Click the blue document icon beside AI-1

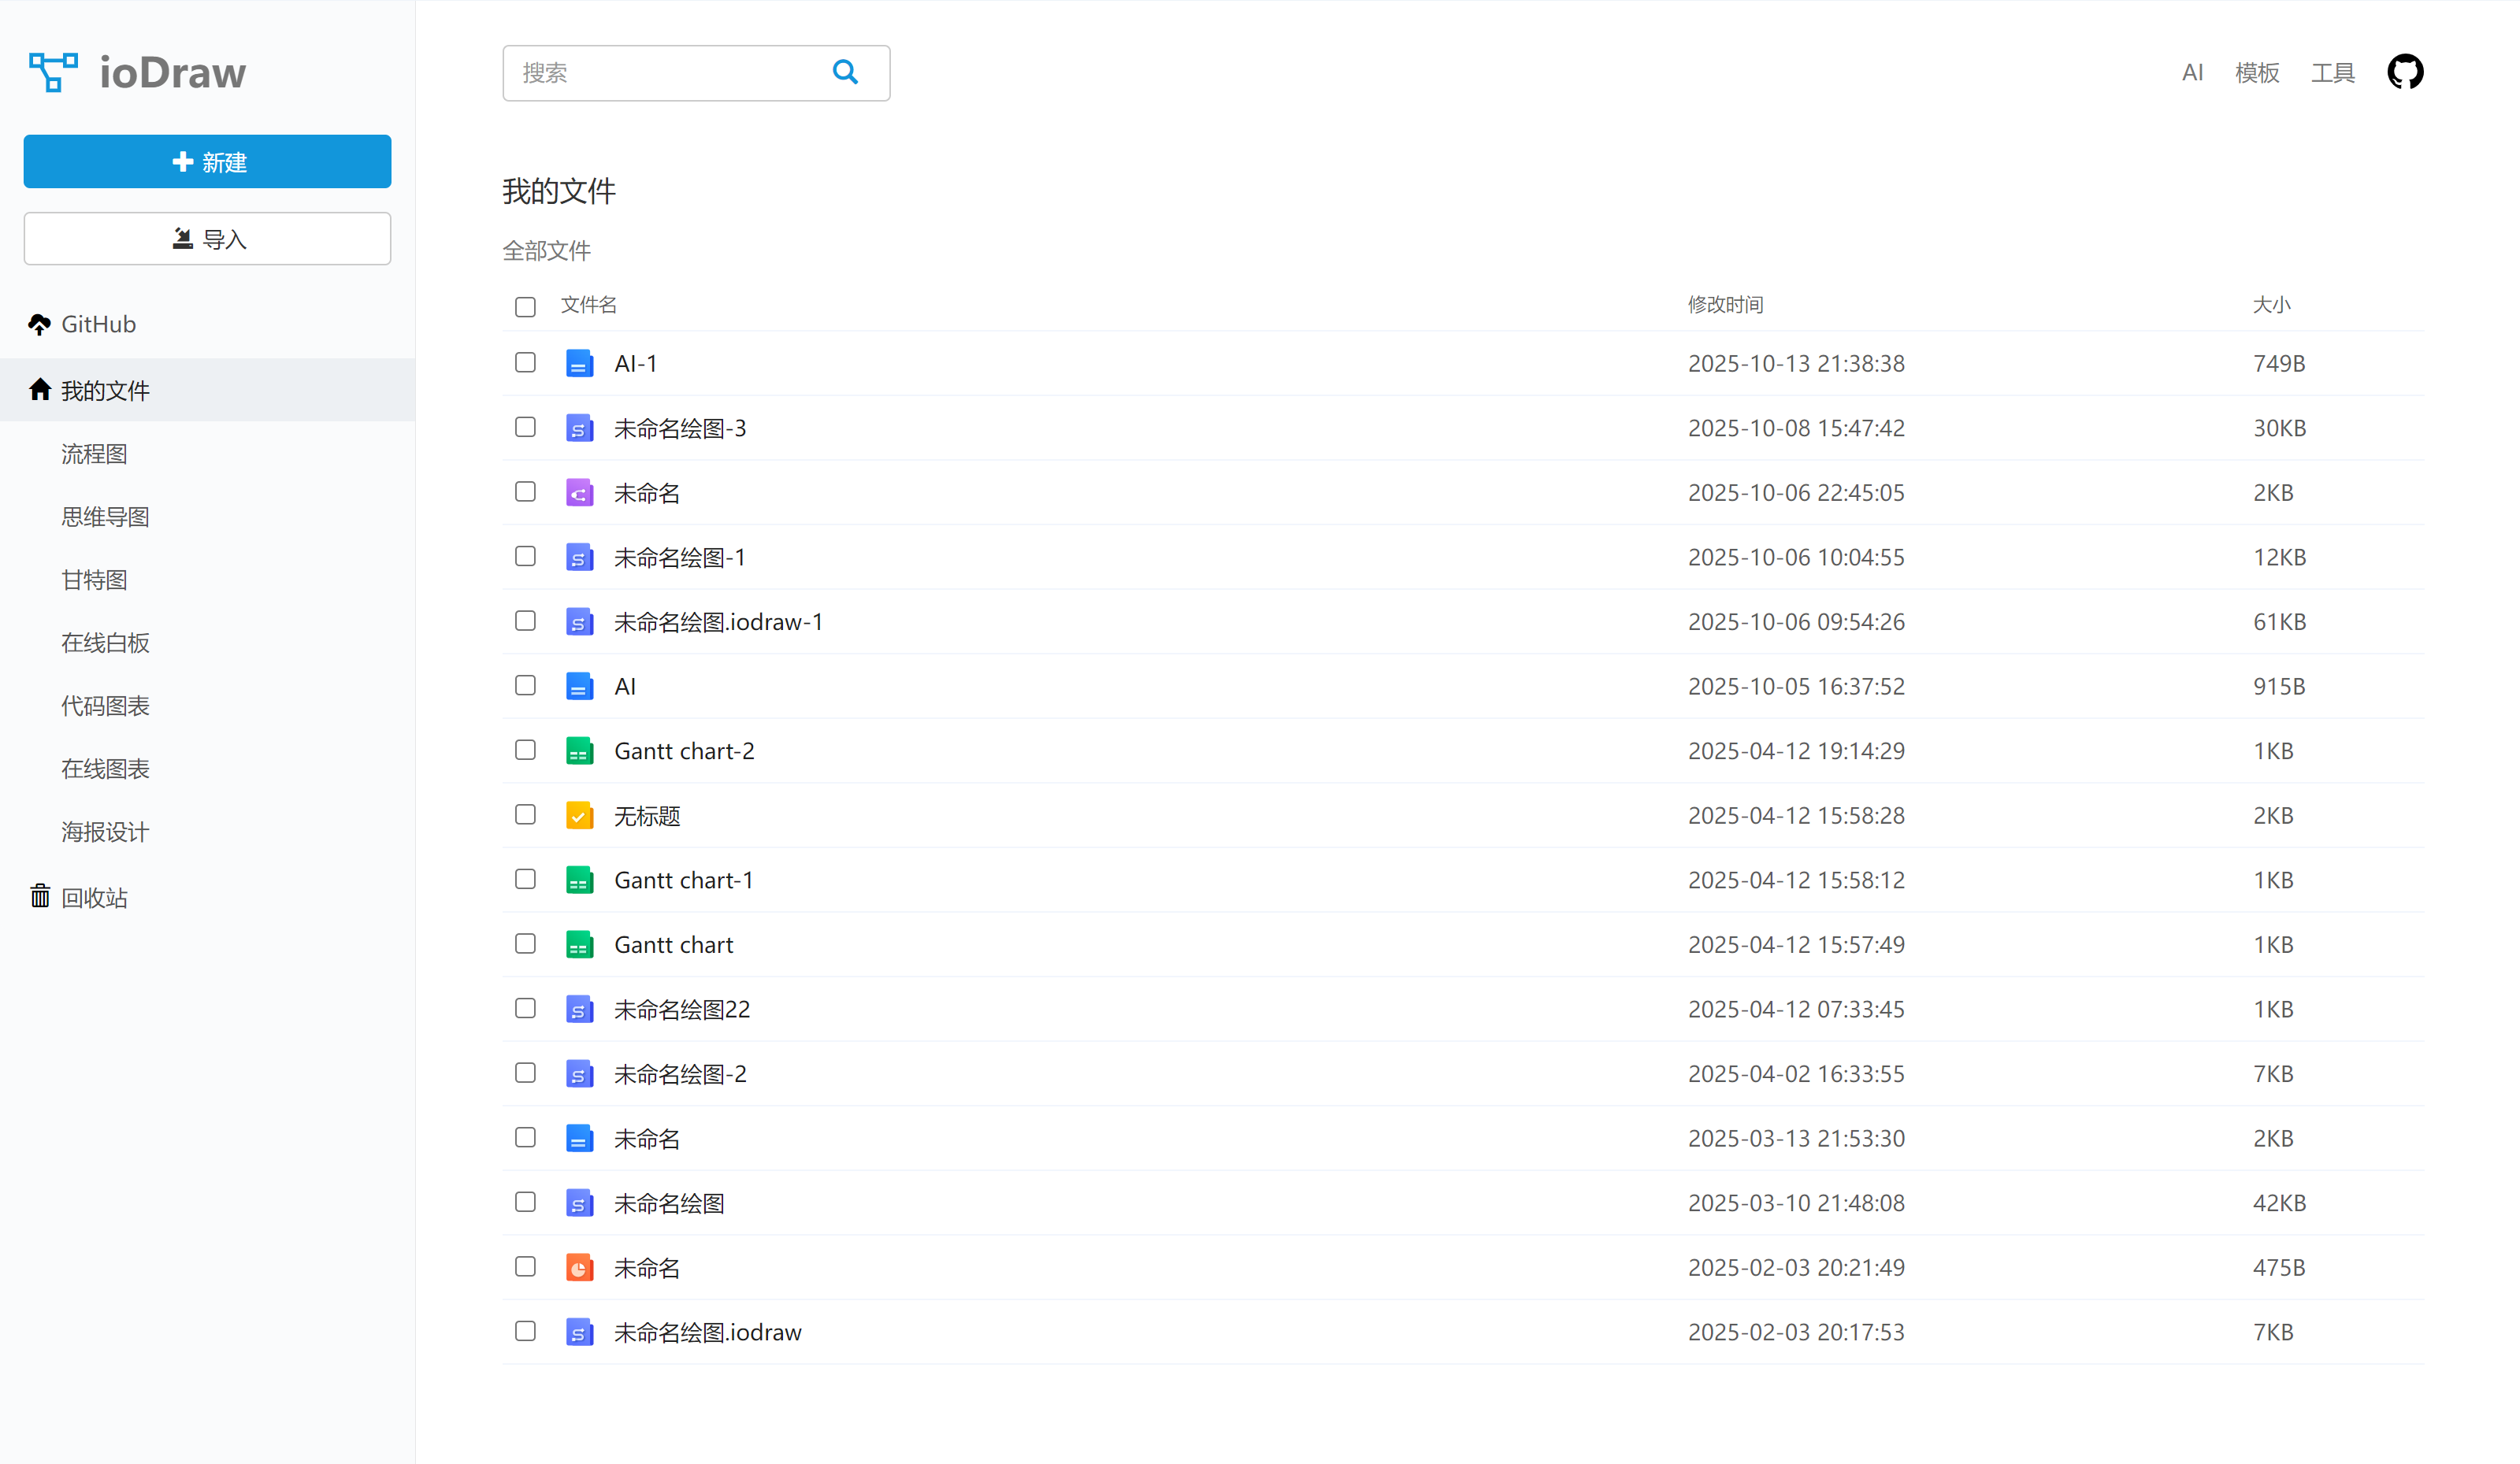pos(579,364)
